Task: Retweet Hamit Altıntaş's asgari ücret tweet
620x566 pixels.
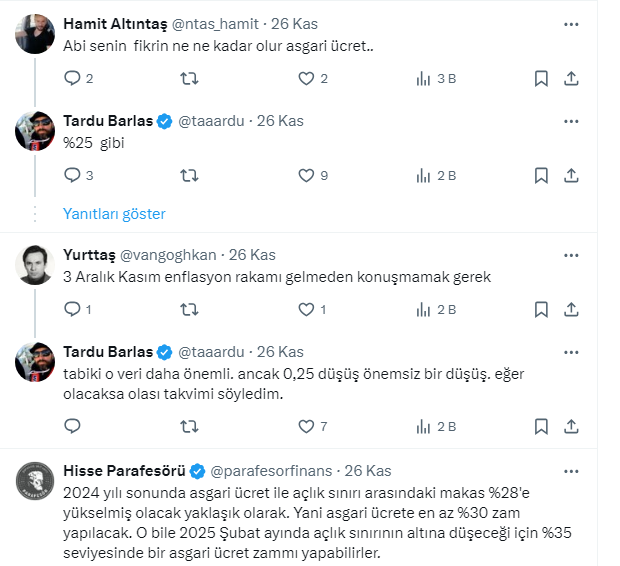Action: pos(187,78)
